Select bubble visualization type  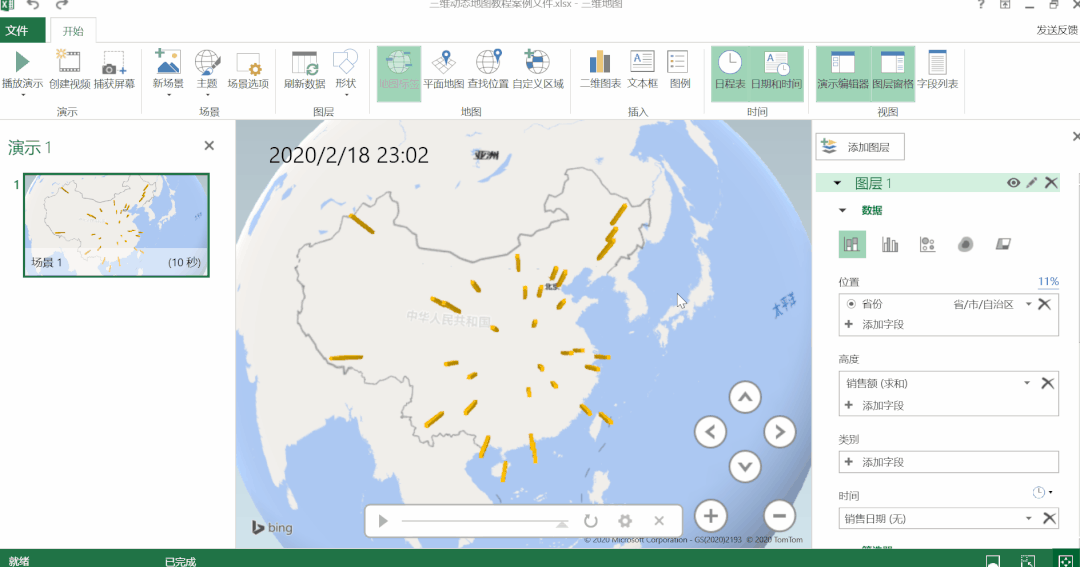(x=927, y=244)
